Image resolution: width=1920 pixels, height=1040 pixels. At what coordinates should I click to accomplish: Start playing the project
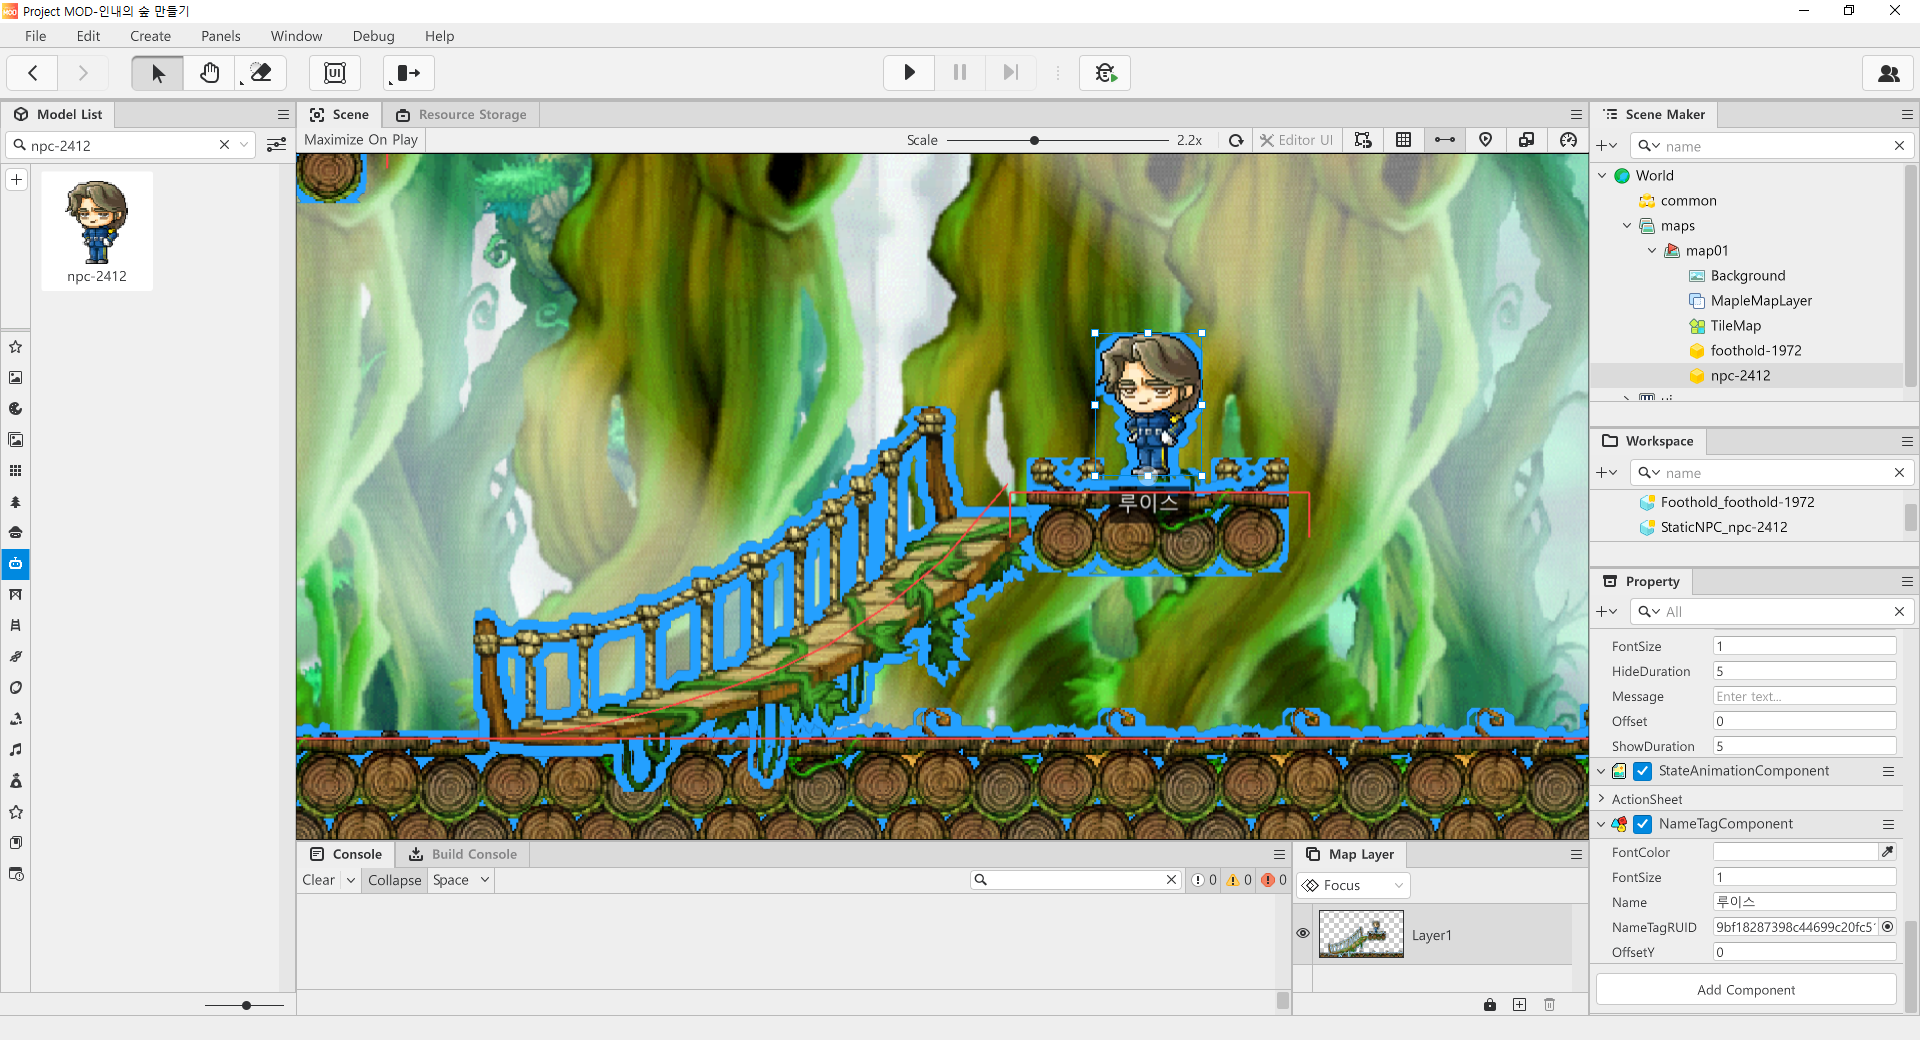click(909, 73)
